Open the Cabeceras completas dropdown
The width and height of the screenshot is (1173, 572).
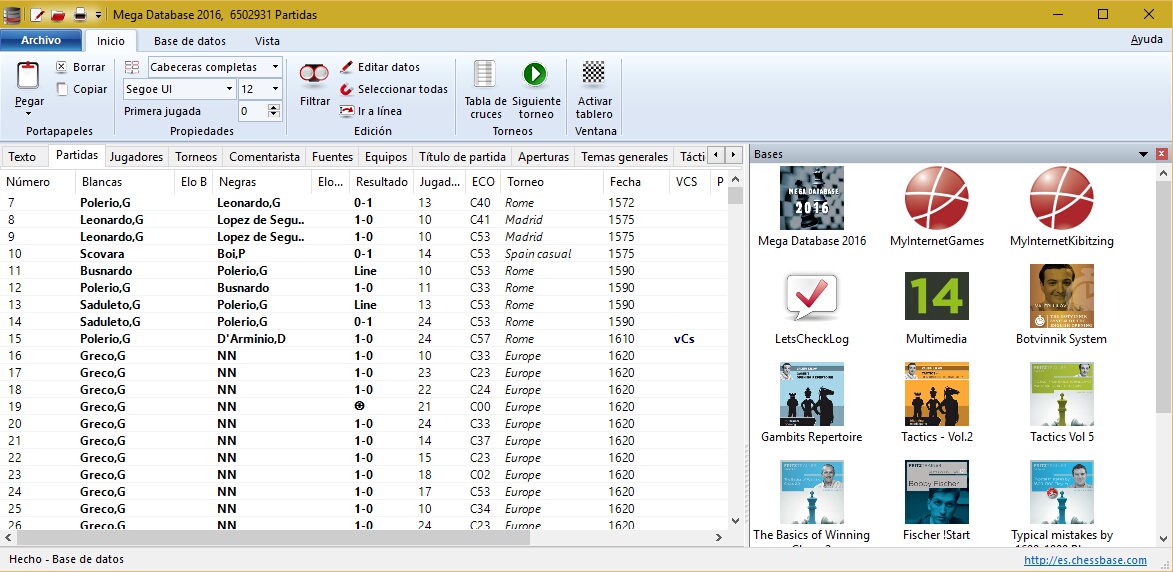(275, 67)
